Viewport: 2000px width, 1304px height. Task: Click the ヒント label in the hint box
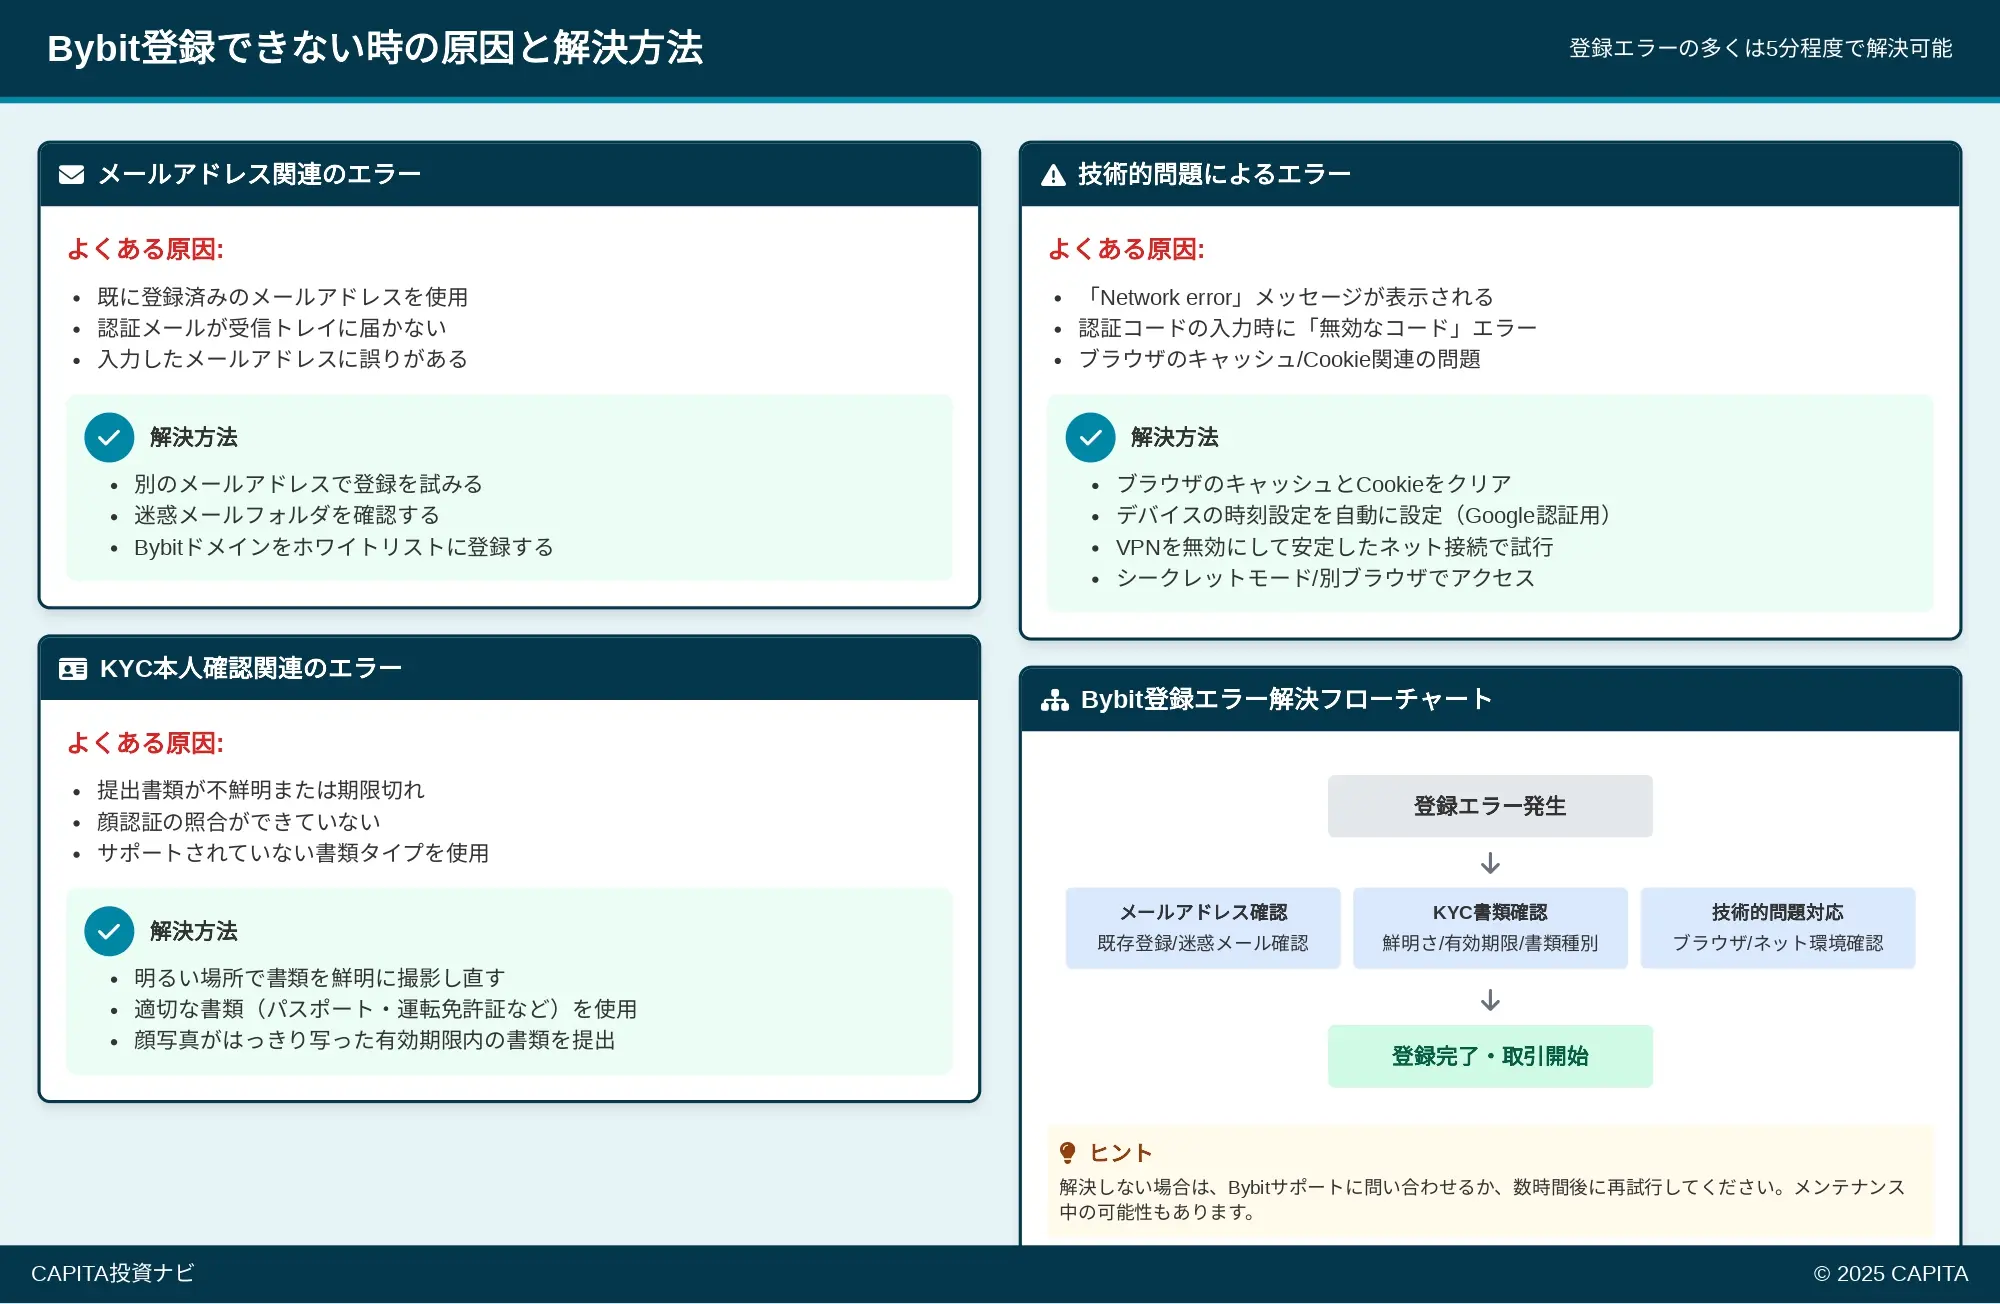pos(1121,1153)
